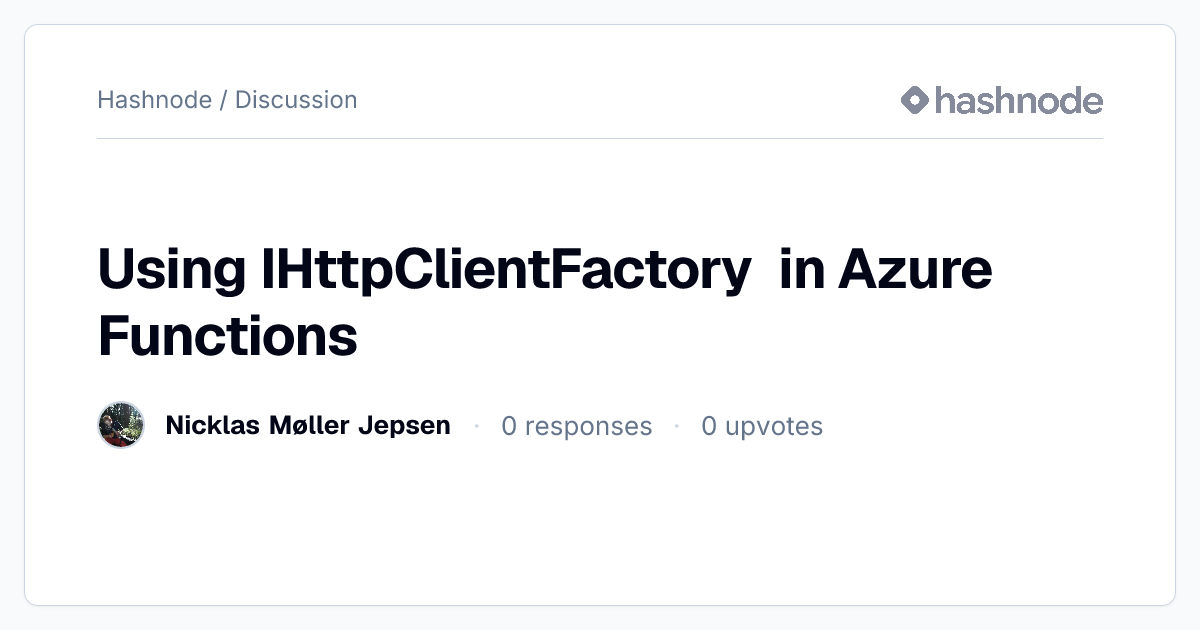Click the slash separator in breadcrumb

[x=223, y=100]
